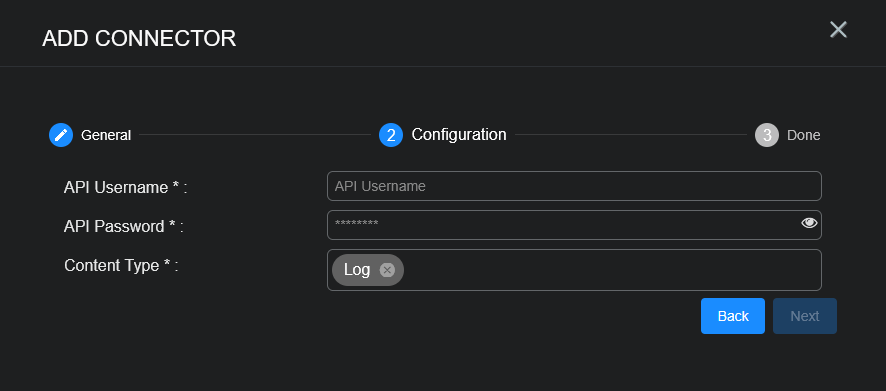Select the Configuration step label
Viewport: 886px width, 391px height.
459,134
